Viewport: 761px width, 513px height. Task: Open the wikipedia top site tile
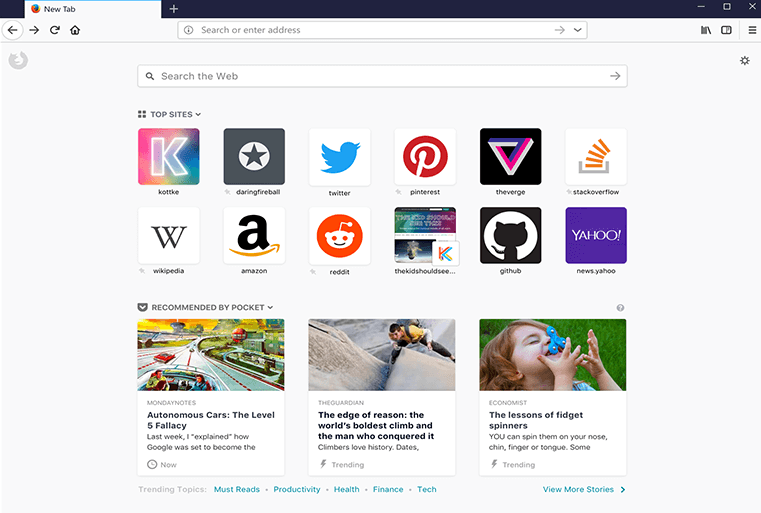click(168, 236)
